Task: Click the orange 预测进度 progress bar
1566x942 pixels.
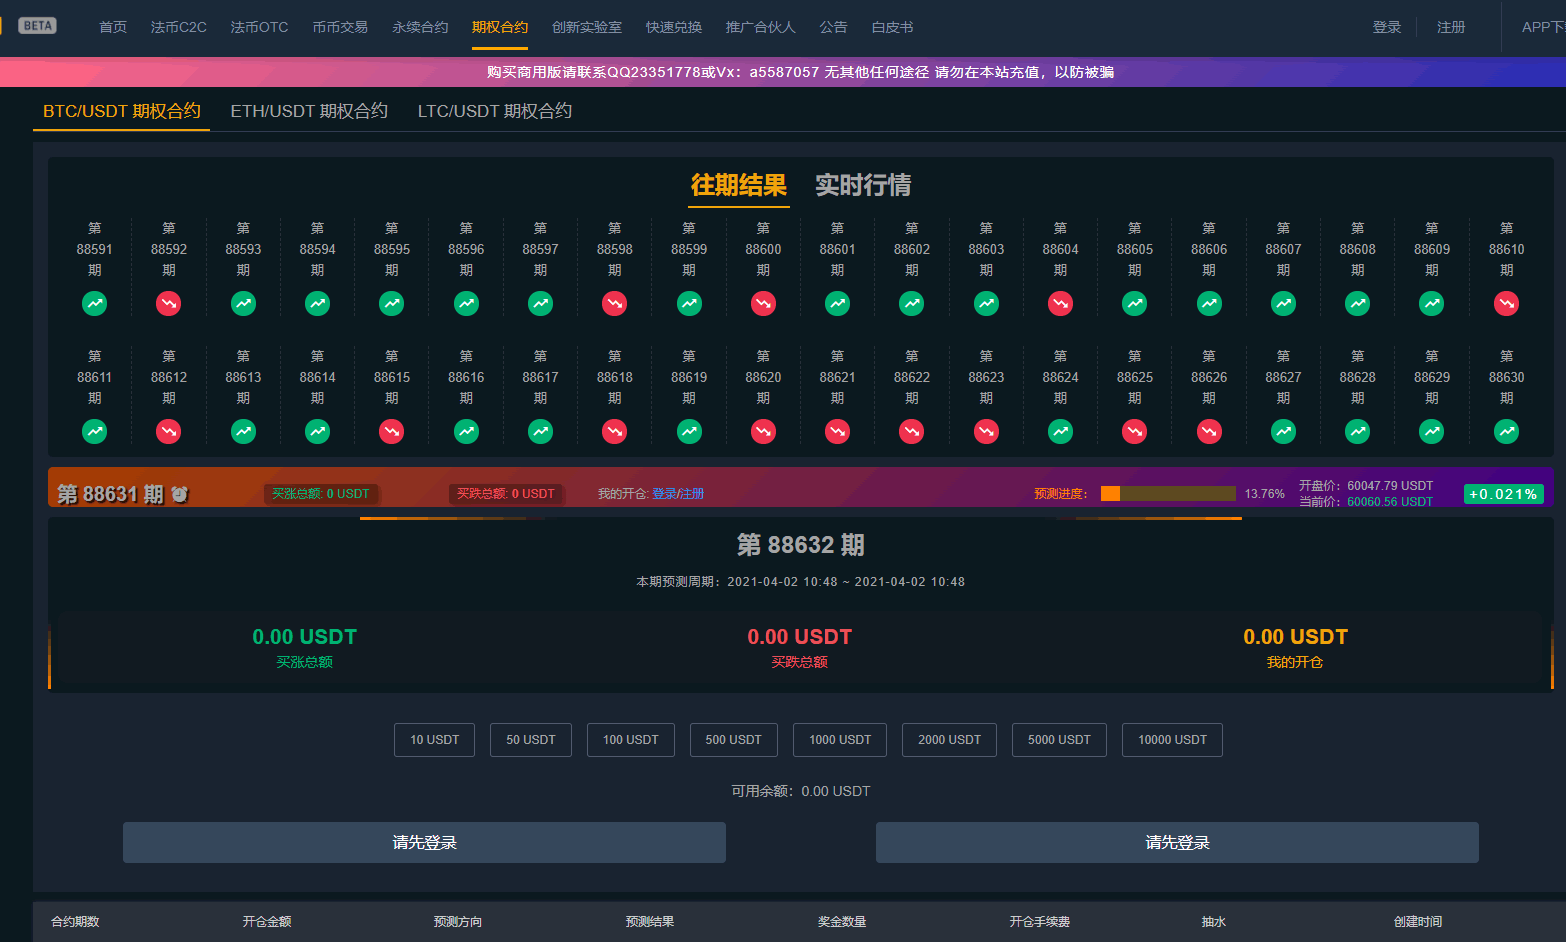Action: [1167, 494]
